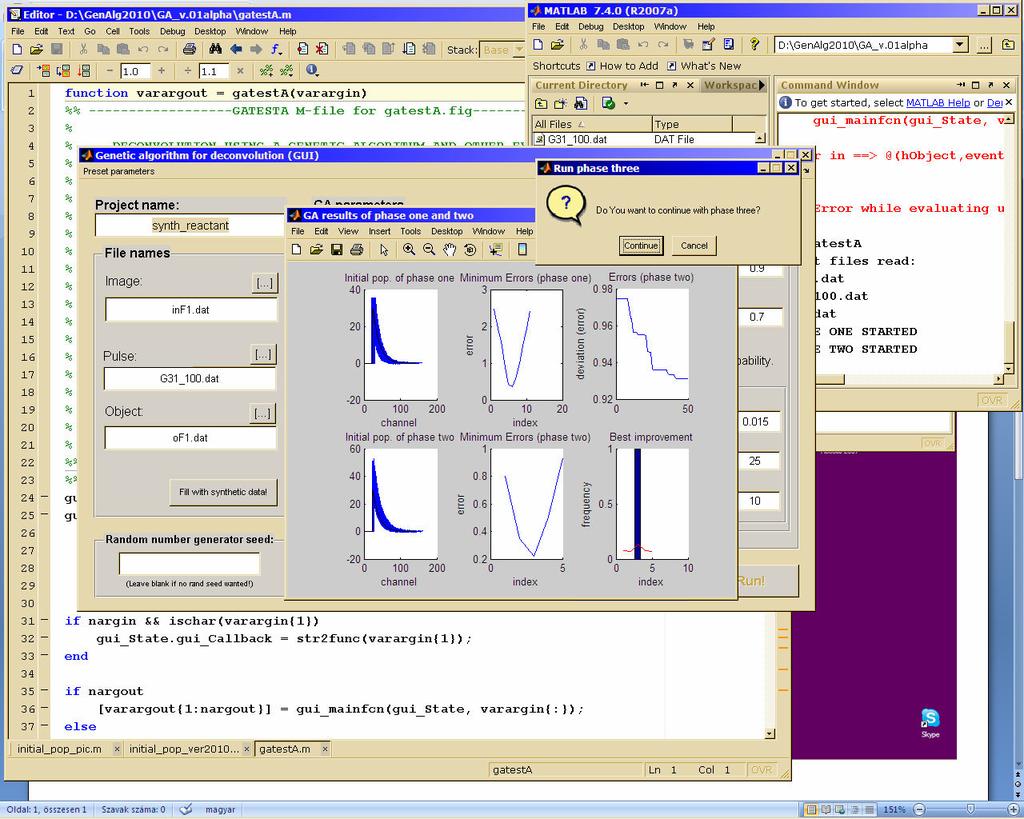Open the Debug menu in the Editor
The height and width of the screenshot is (819, 1024).
(x=172, y=31)
